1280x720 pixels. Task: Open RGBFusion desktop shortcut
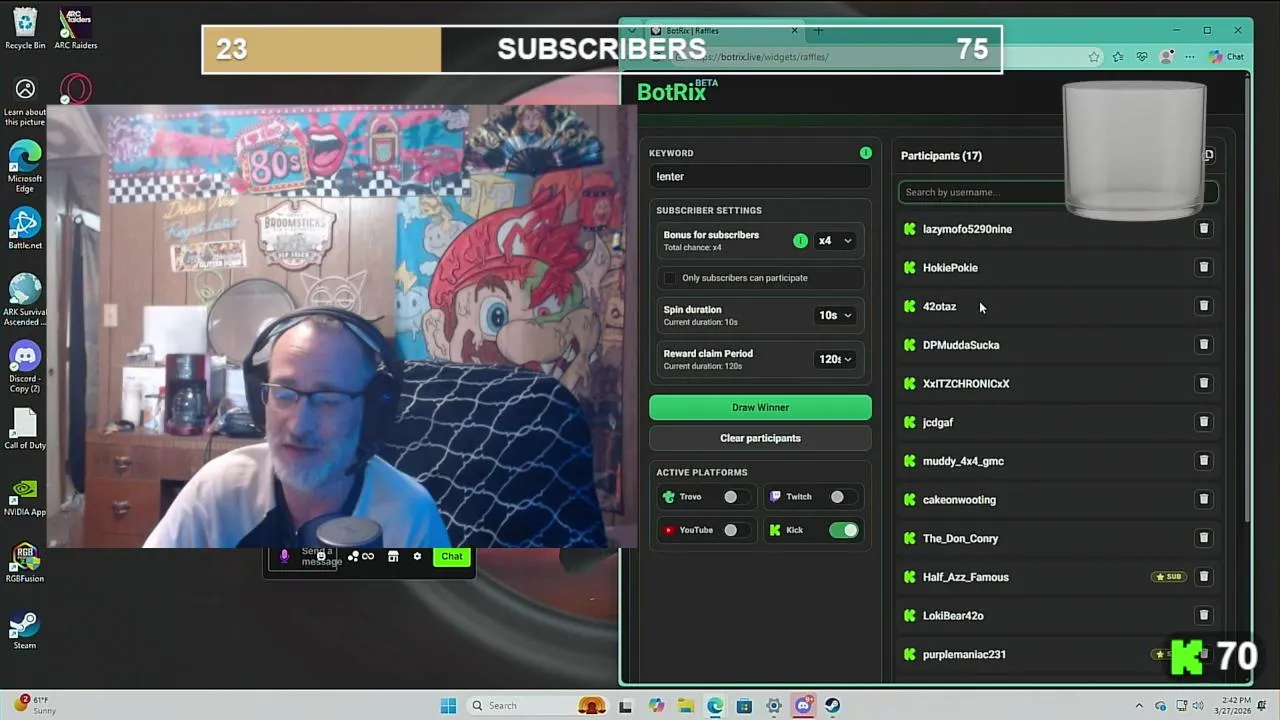coord(25,563)
